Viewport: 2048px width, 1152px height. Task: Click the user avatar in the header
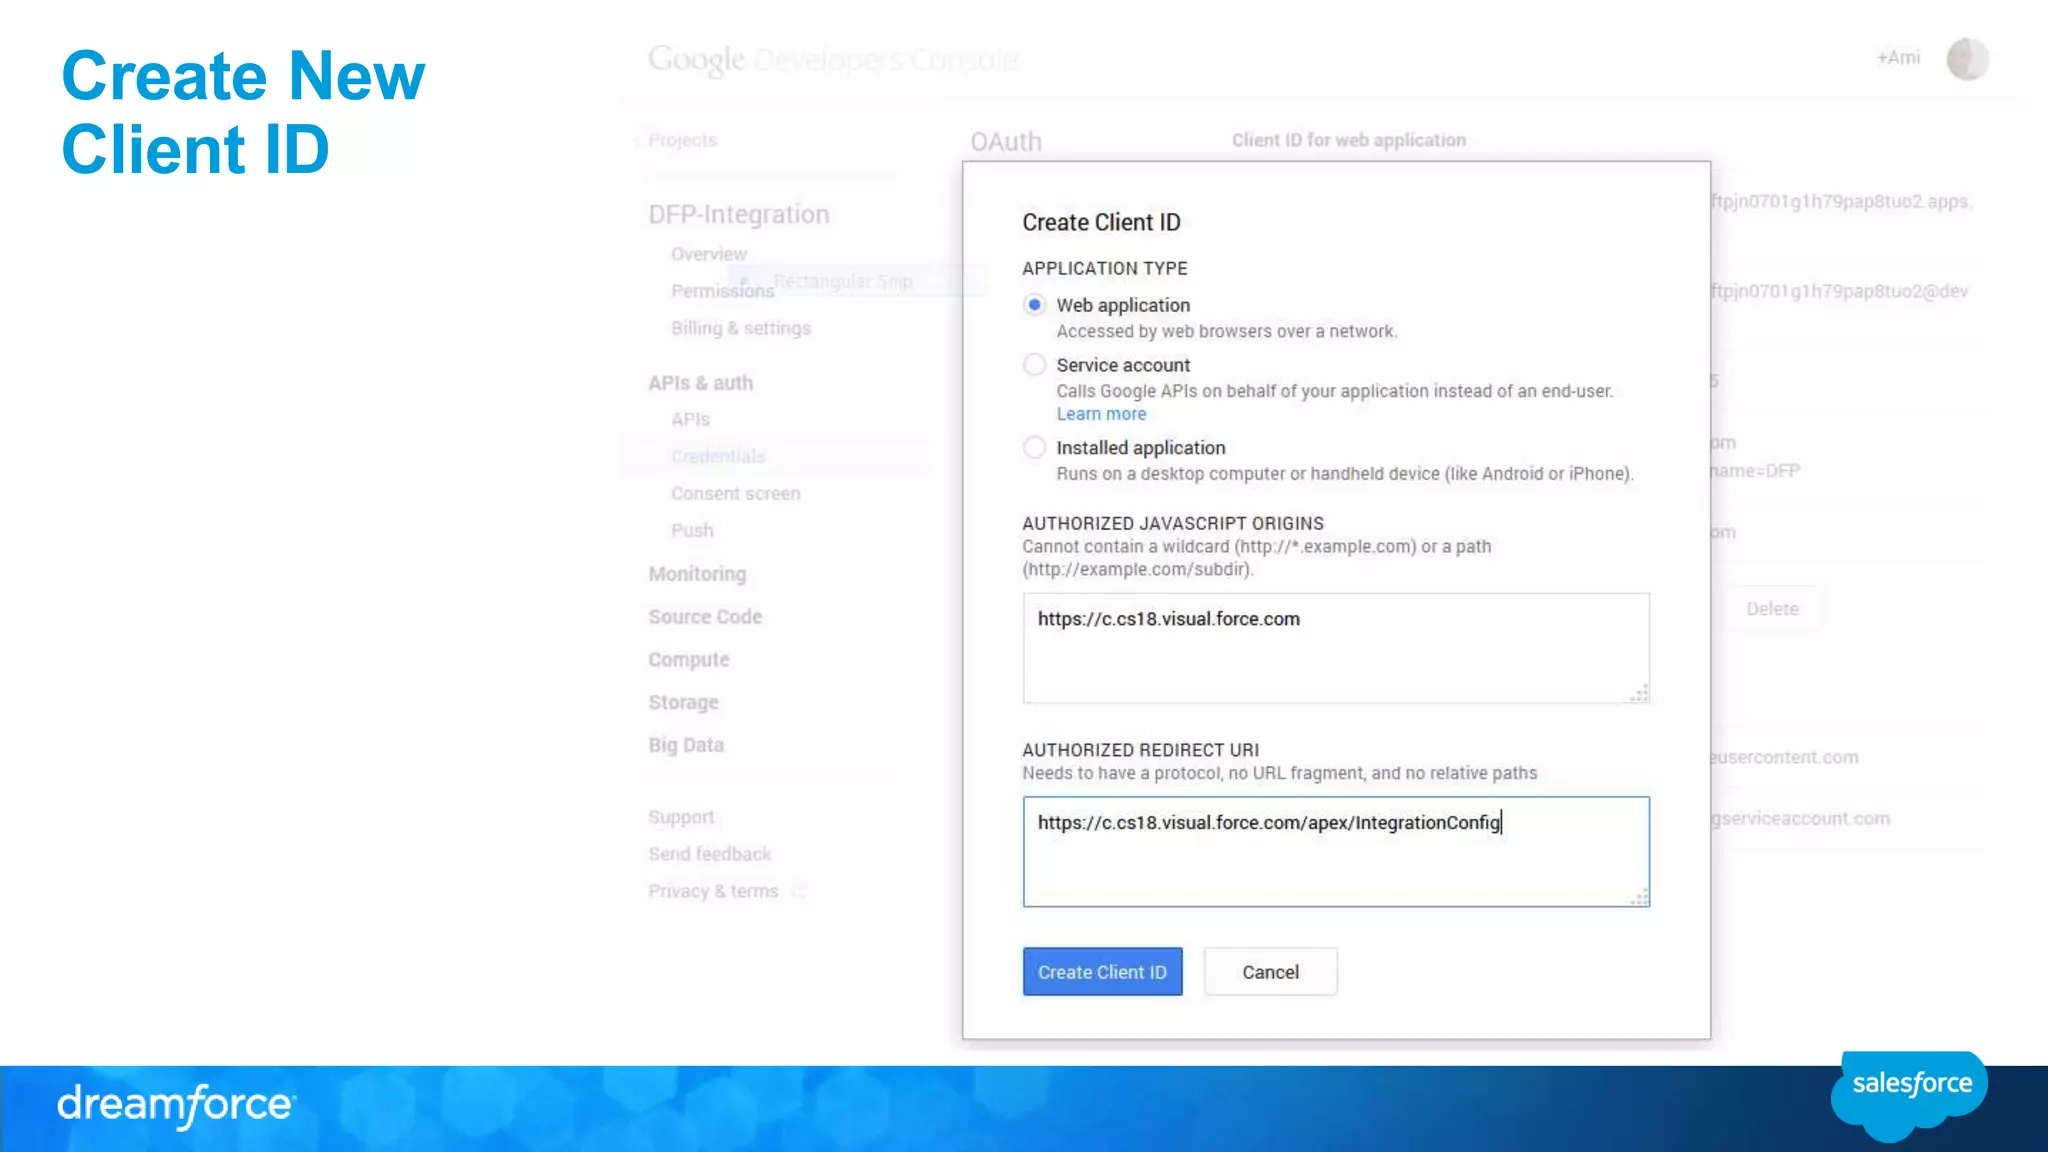(x=1967, y=59)
